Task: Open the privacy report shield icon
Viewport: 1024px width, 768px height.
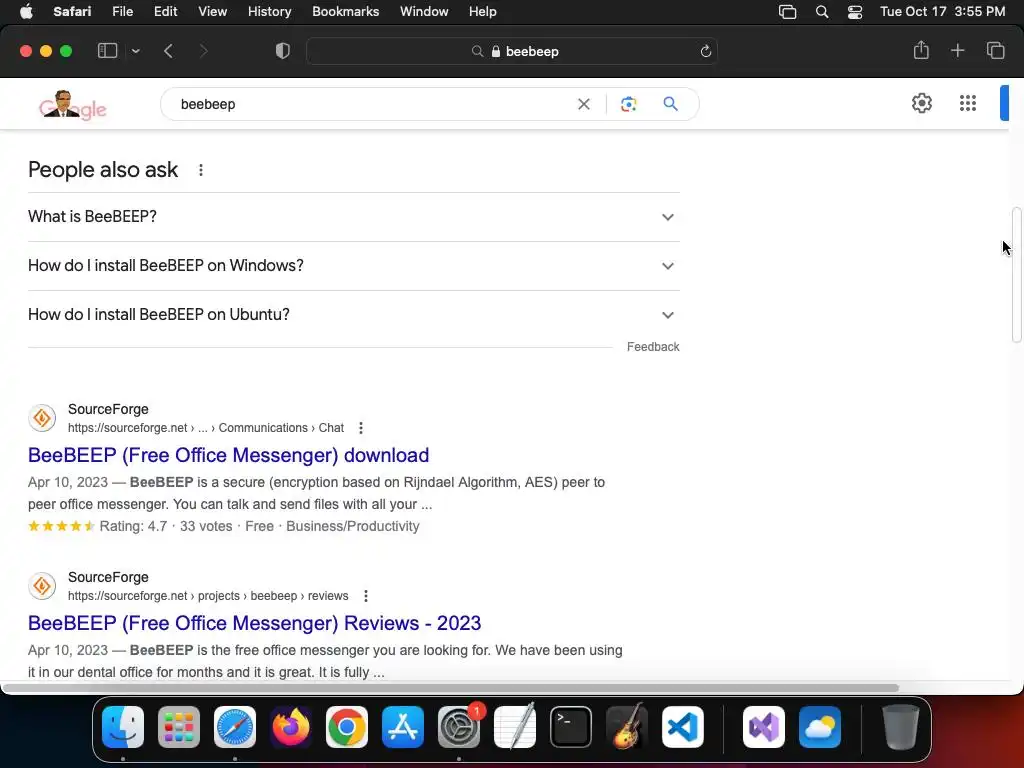Action: tap(283, 51)
